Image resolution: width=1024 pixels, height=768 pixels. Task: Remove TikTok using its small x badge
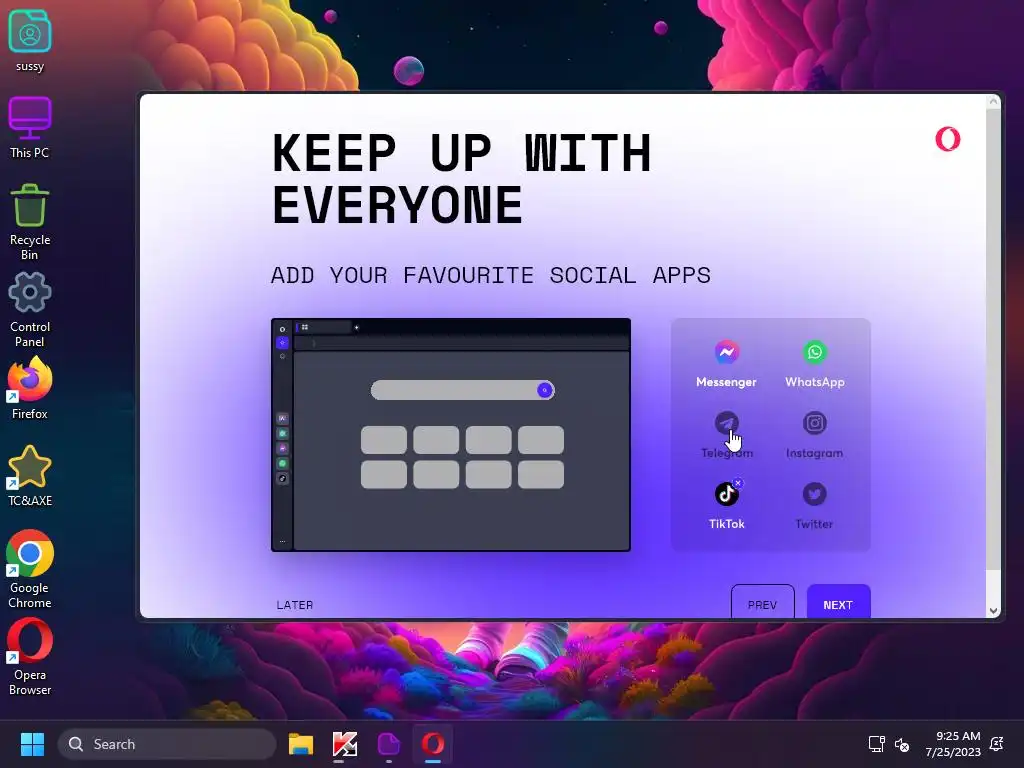[x=738, y=483]
